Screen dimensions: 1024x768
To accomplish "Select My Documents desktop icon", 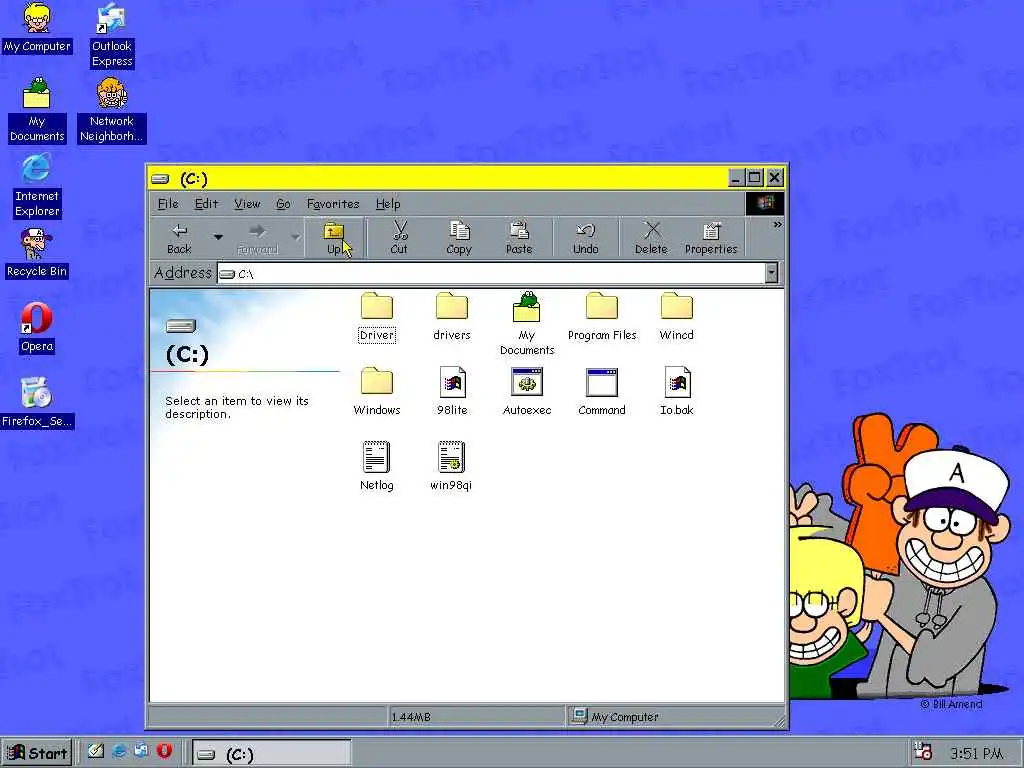I will pyautogui.click(x=37, y=110).
